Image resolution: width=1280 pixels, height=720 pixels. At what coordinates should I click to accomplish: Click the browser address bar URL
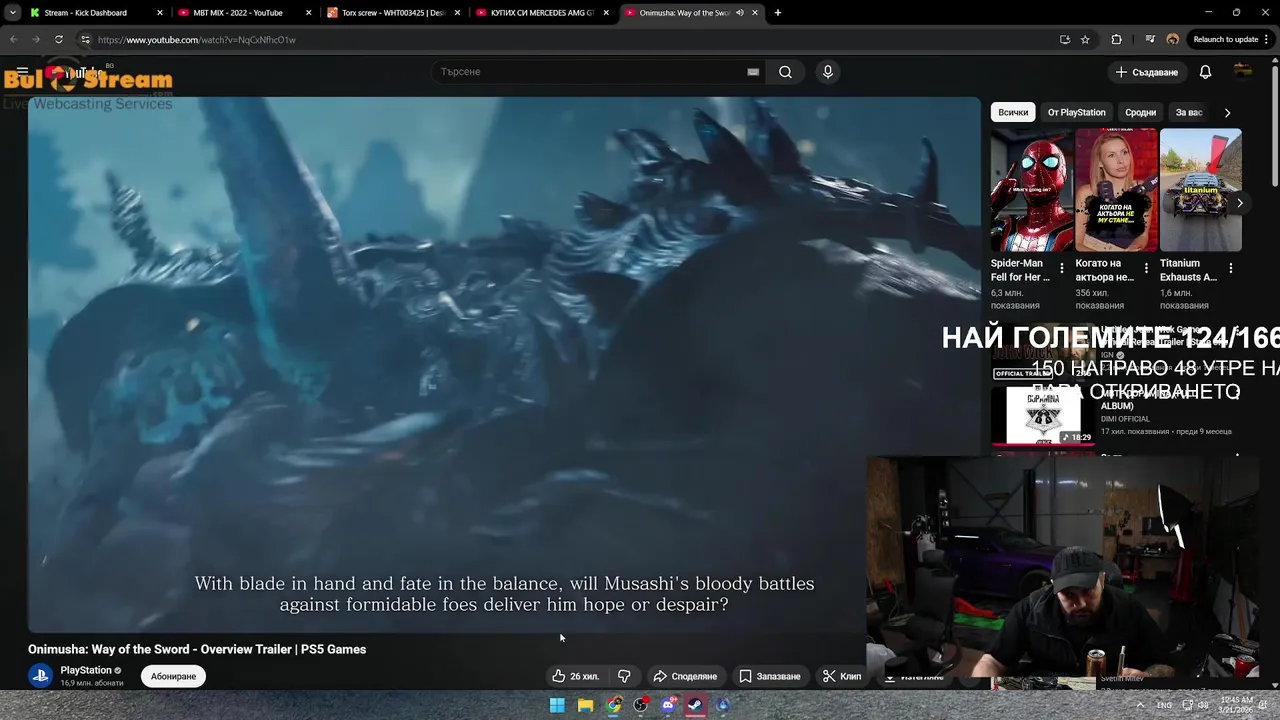(197, 40)
